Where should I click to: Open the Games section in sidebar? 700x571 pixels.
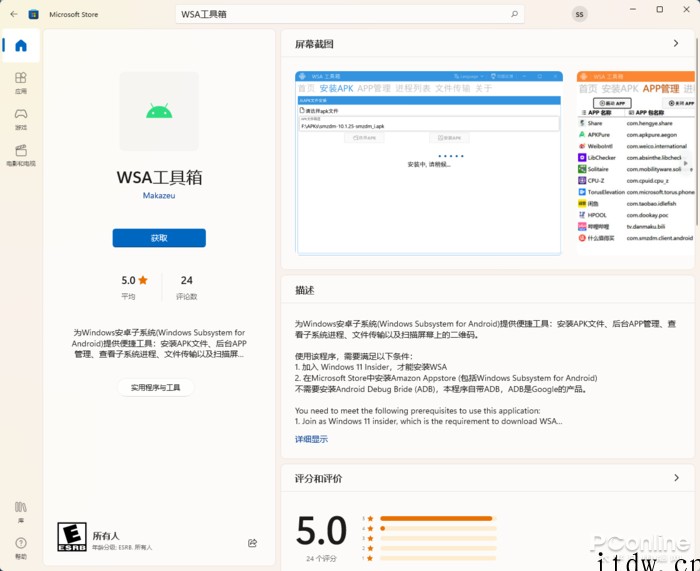pos(21,119)
